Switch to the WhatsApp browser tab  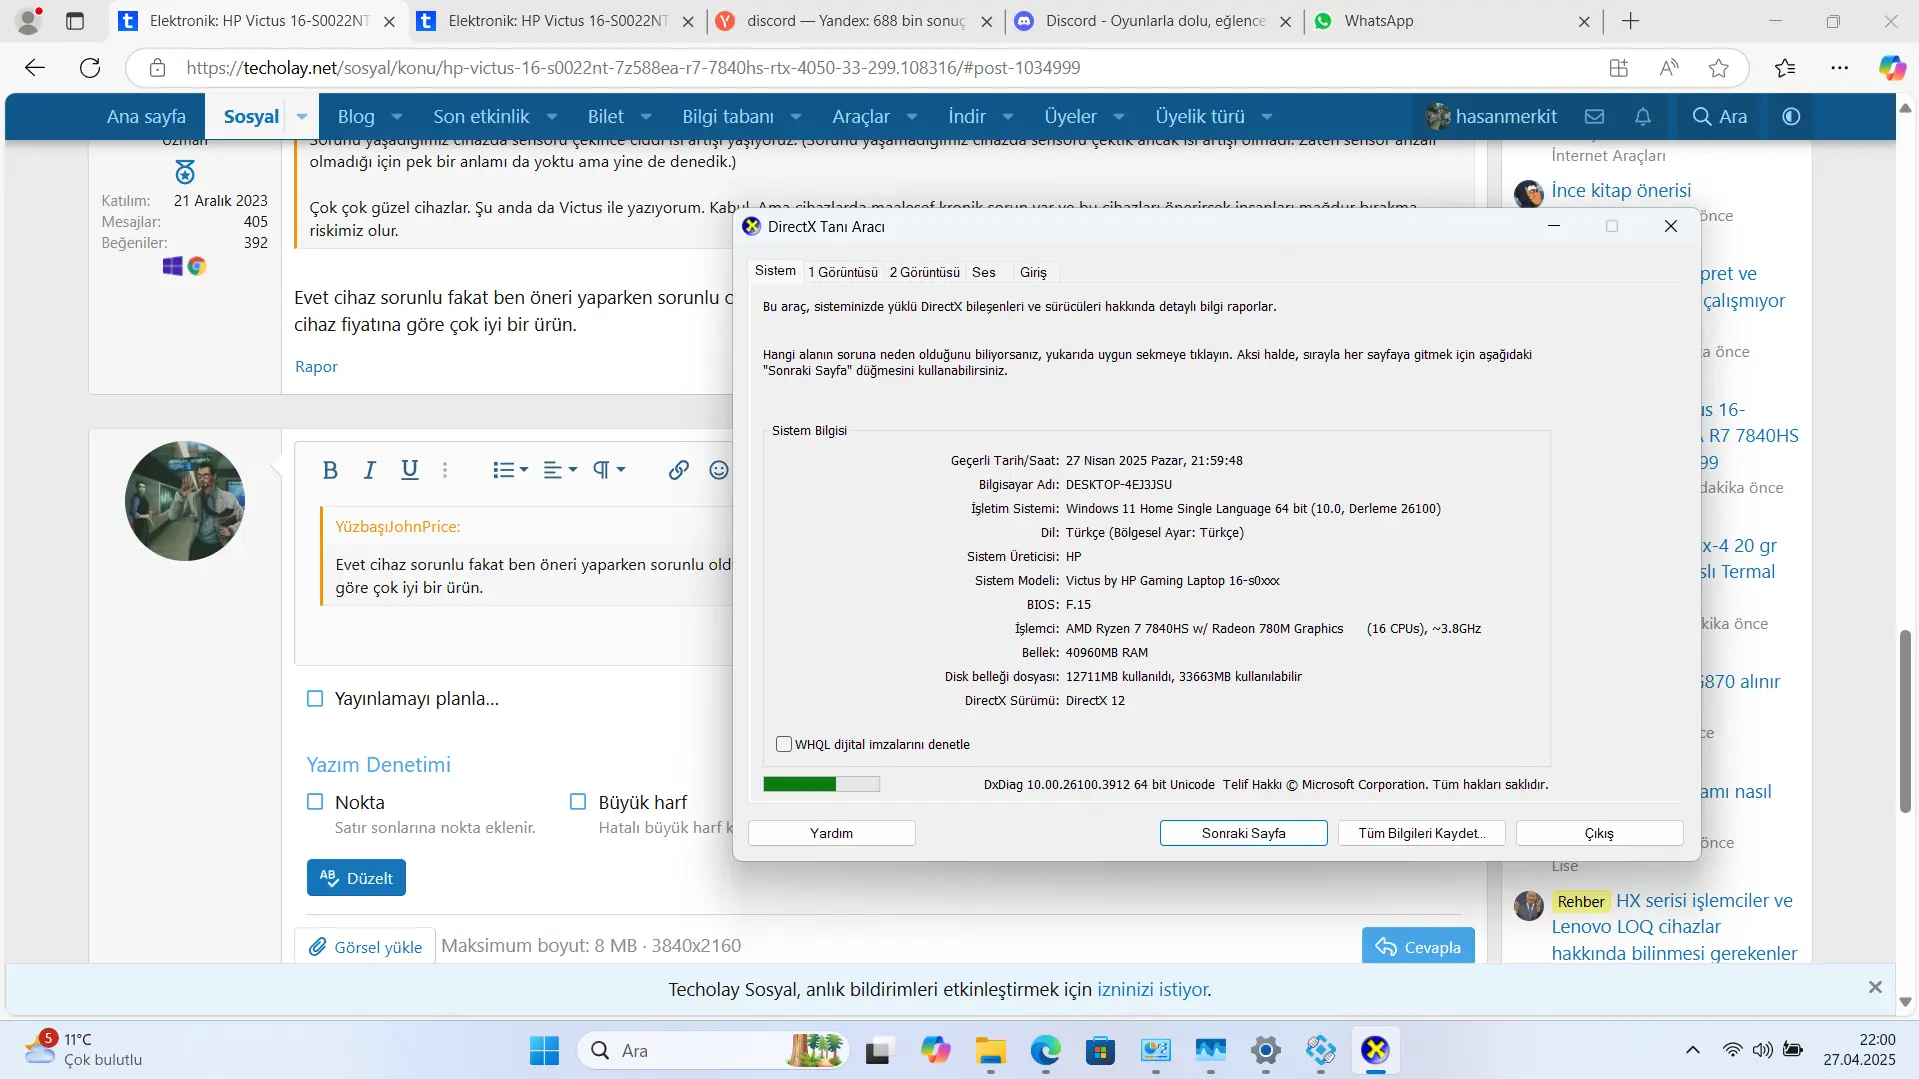click(1453, 21)
